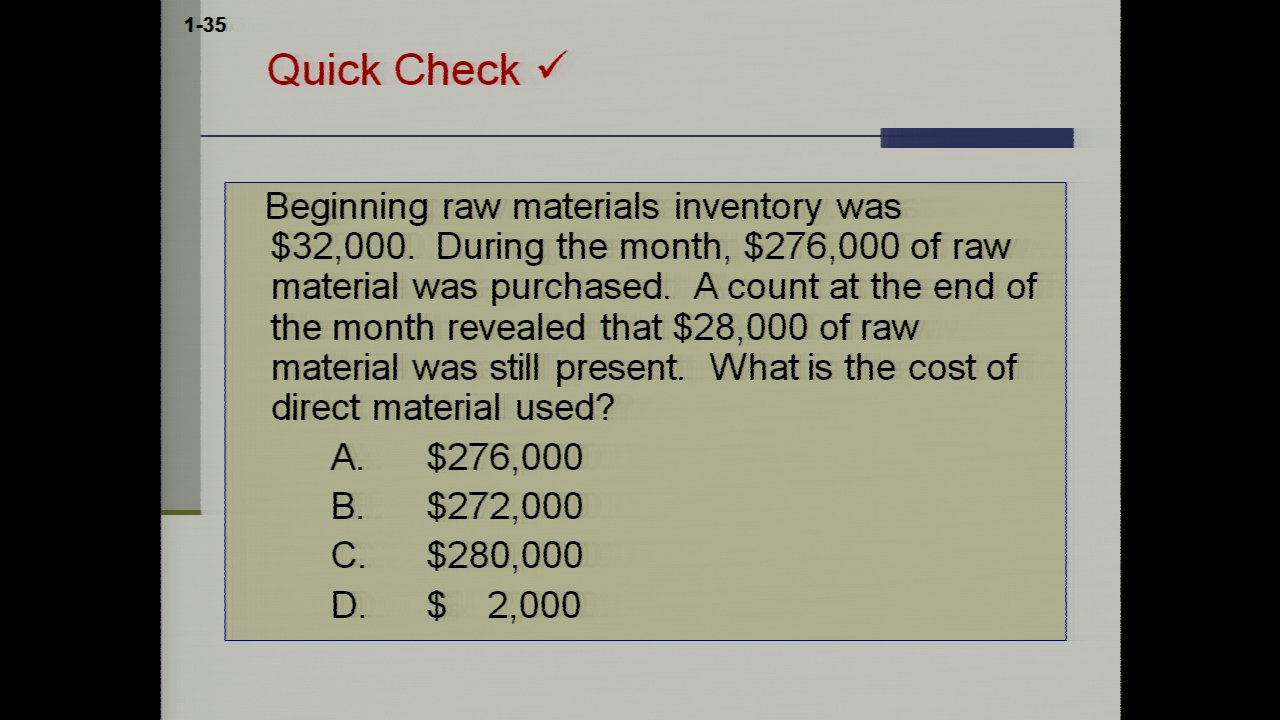Click the Quick Check title text
The image size is (1280, 720).
point(393,70)
